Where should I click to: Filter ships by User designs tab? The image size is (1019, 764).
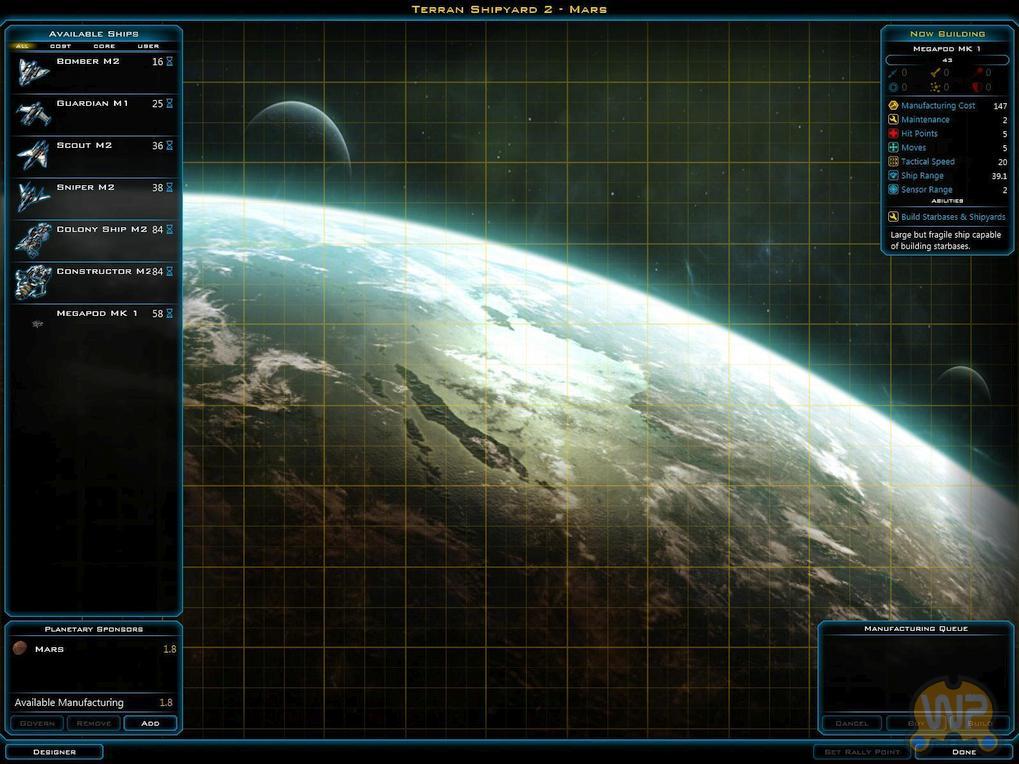pyautogui.click(x=148, y=46)
